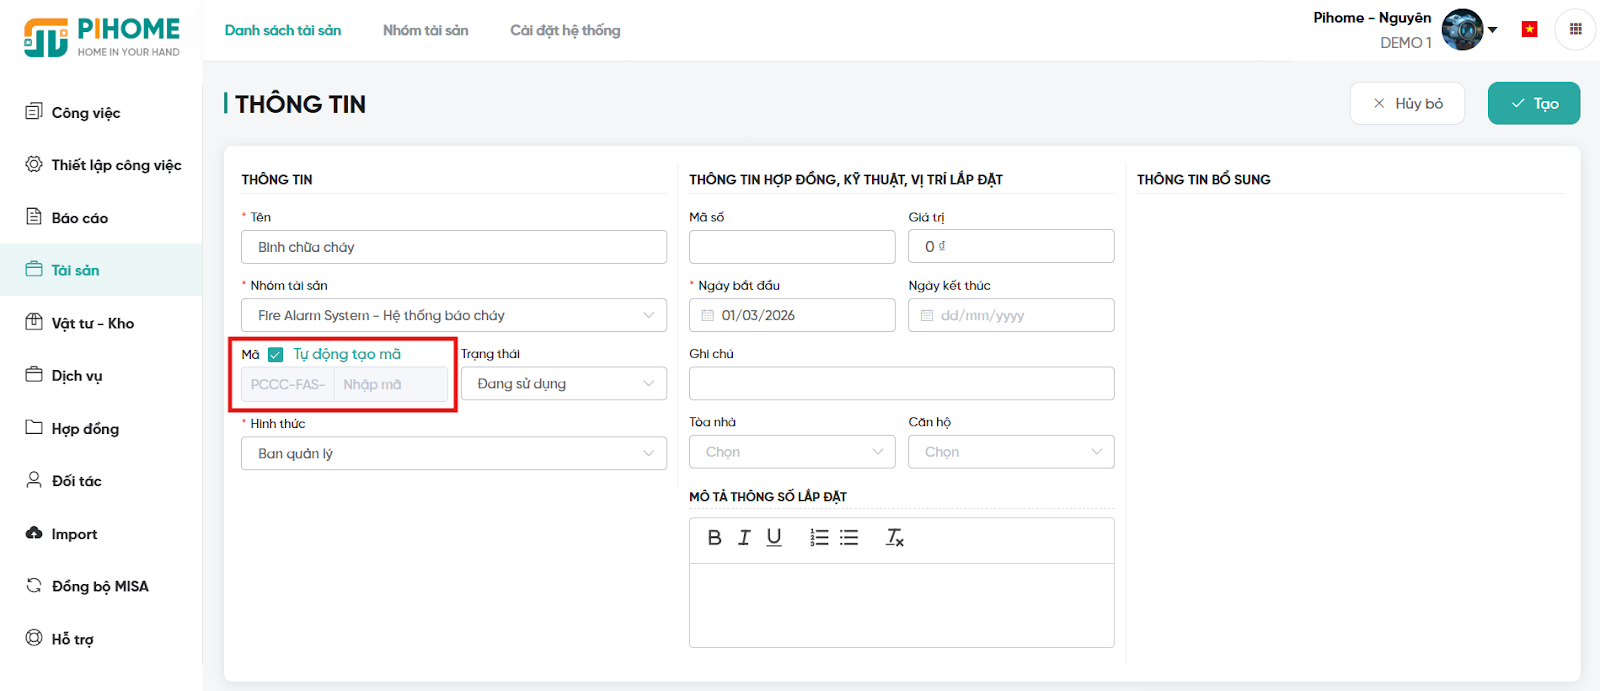Click the Tạo button
This screenshot has height=691, width=1600.
point(1533,103)
